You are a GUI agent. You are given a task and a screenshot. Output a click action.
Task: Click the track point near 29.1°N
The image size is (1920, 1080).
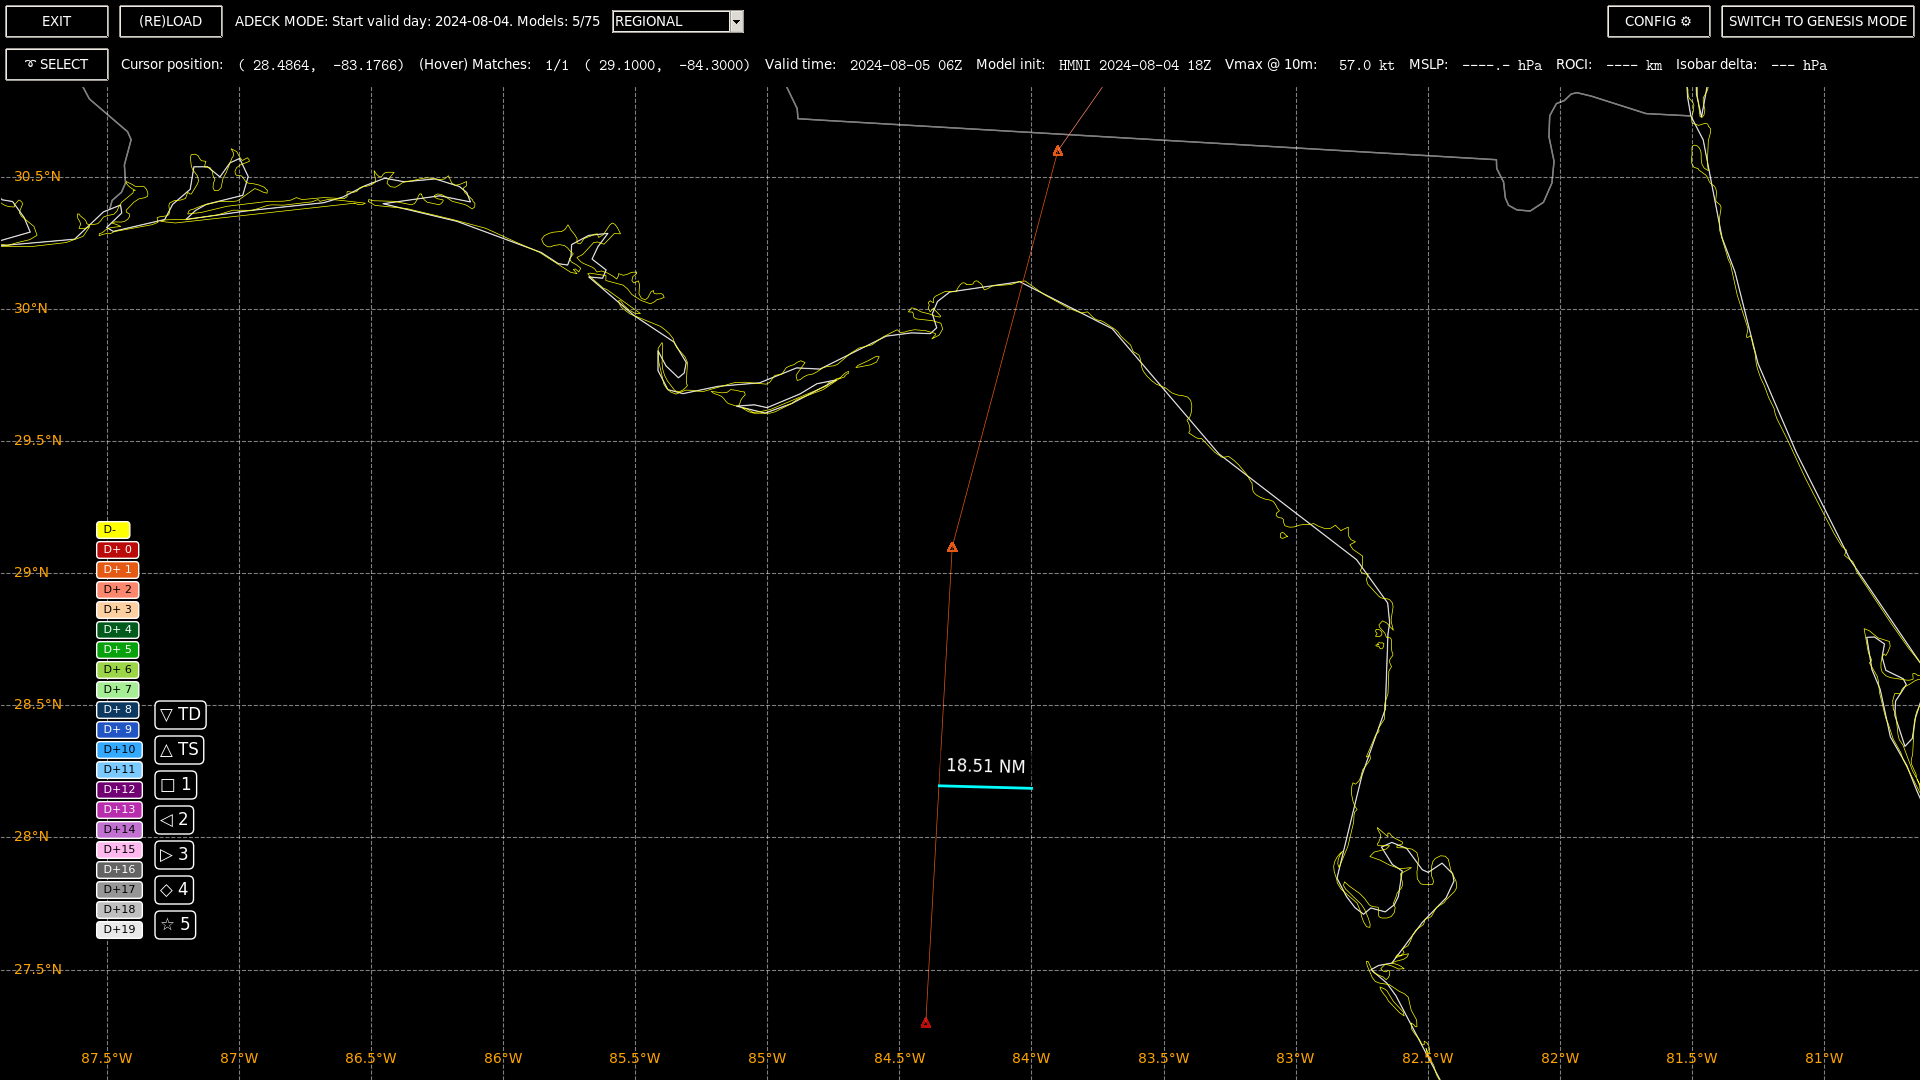(952, 547)
